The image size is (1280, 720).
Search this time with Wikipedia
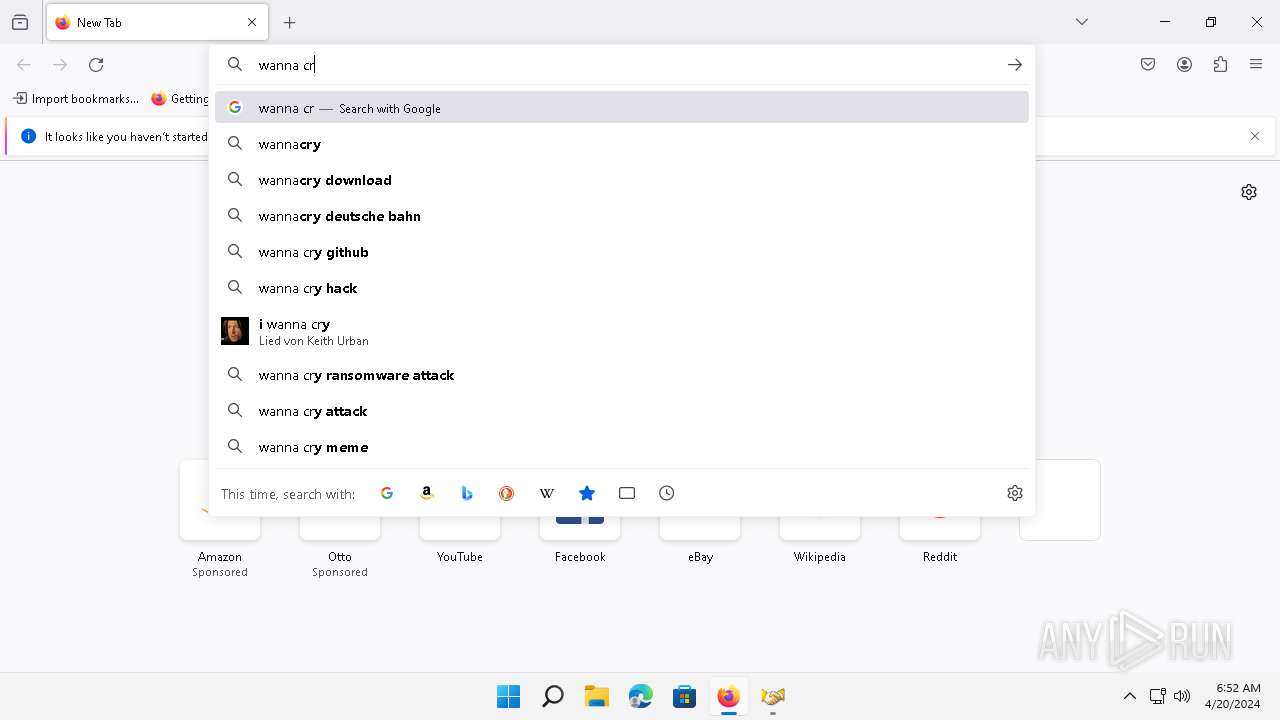547,493
